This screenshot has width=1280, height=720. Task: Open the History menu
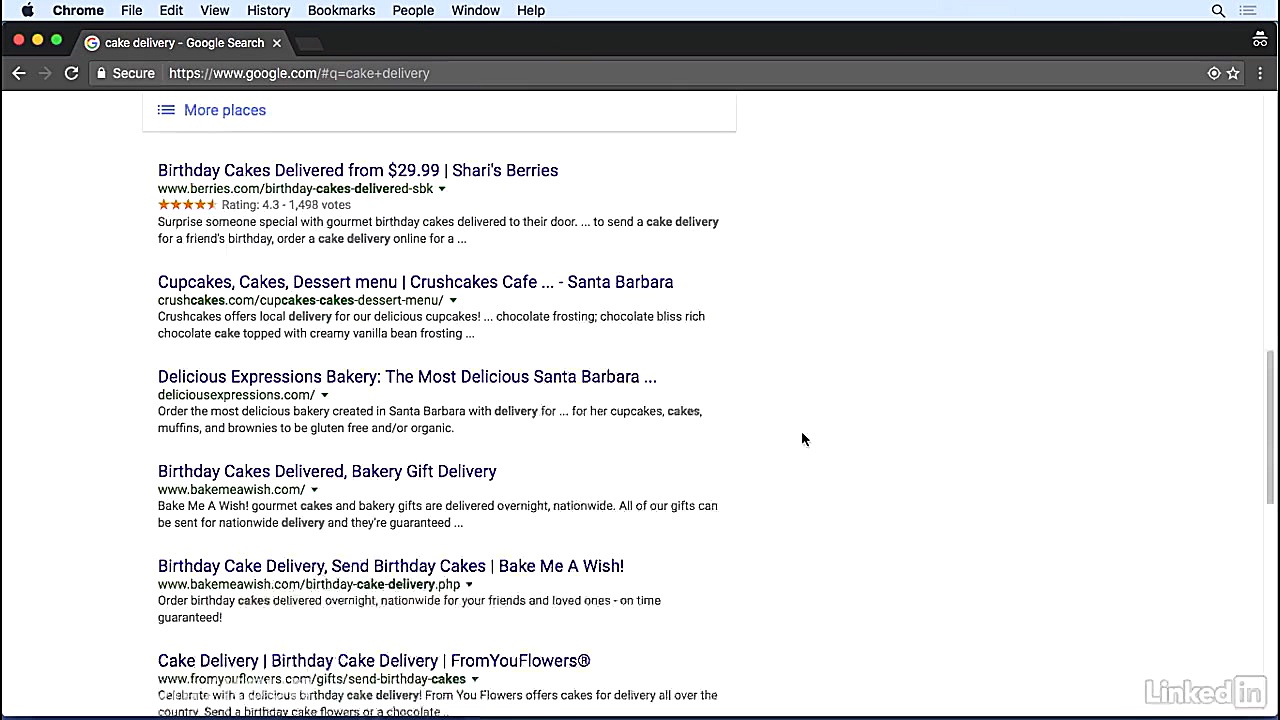tap(268, 10)
